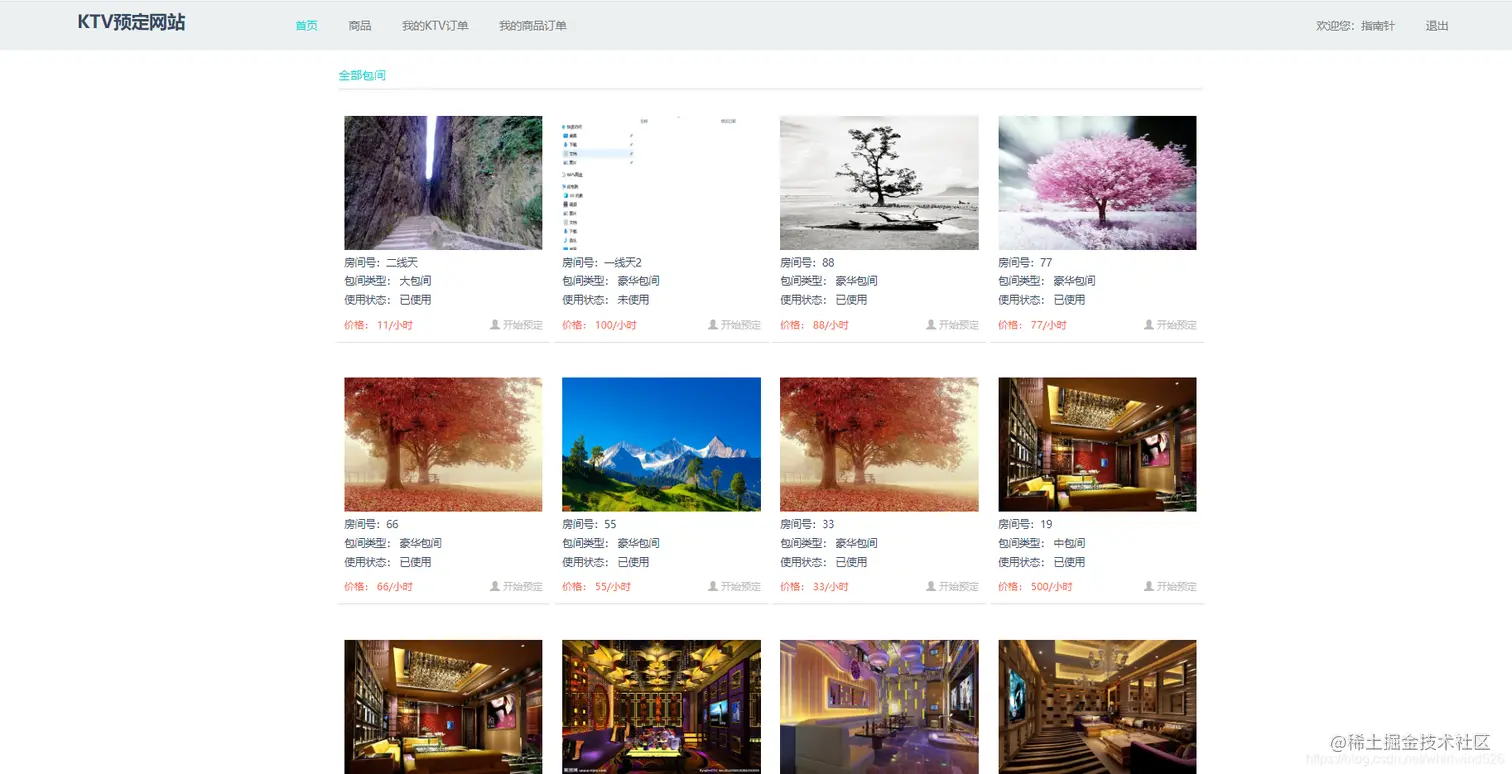1512x774 pixels.
Task: Click the person icon in room 19 card
Action: pos(1148,587)
